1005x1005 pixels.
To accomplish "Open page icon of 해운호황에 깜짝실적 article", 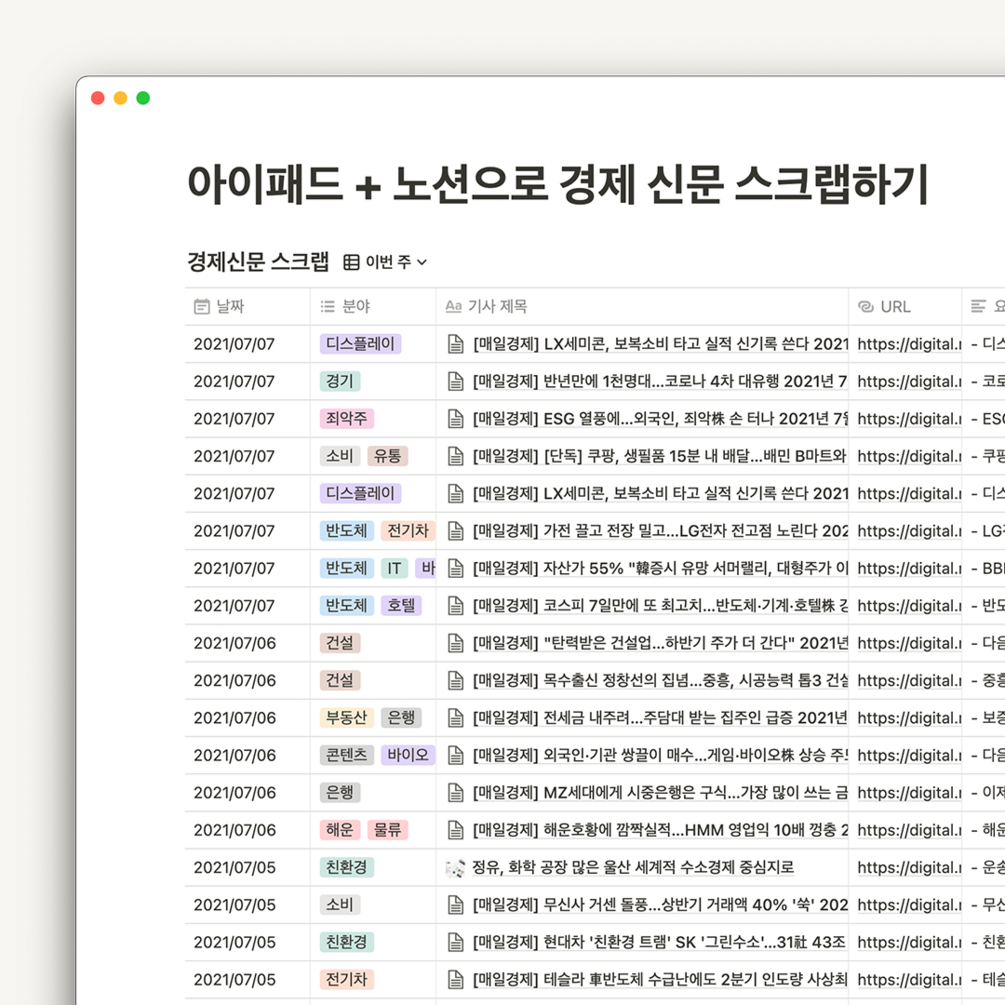I will coord(455,830).
